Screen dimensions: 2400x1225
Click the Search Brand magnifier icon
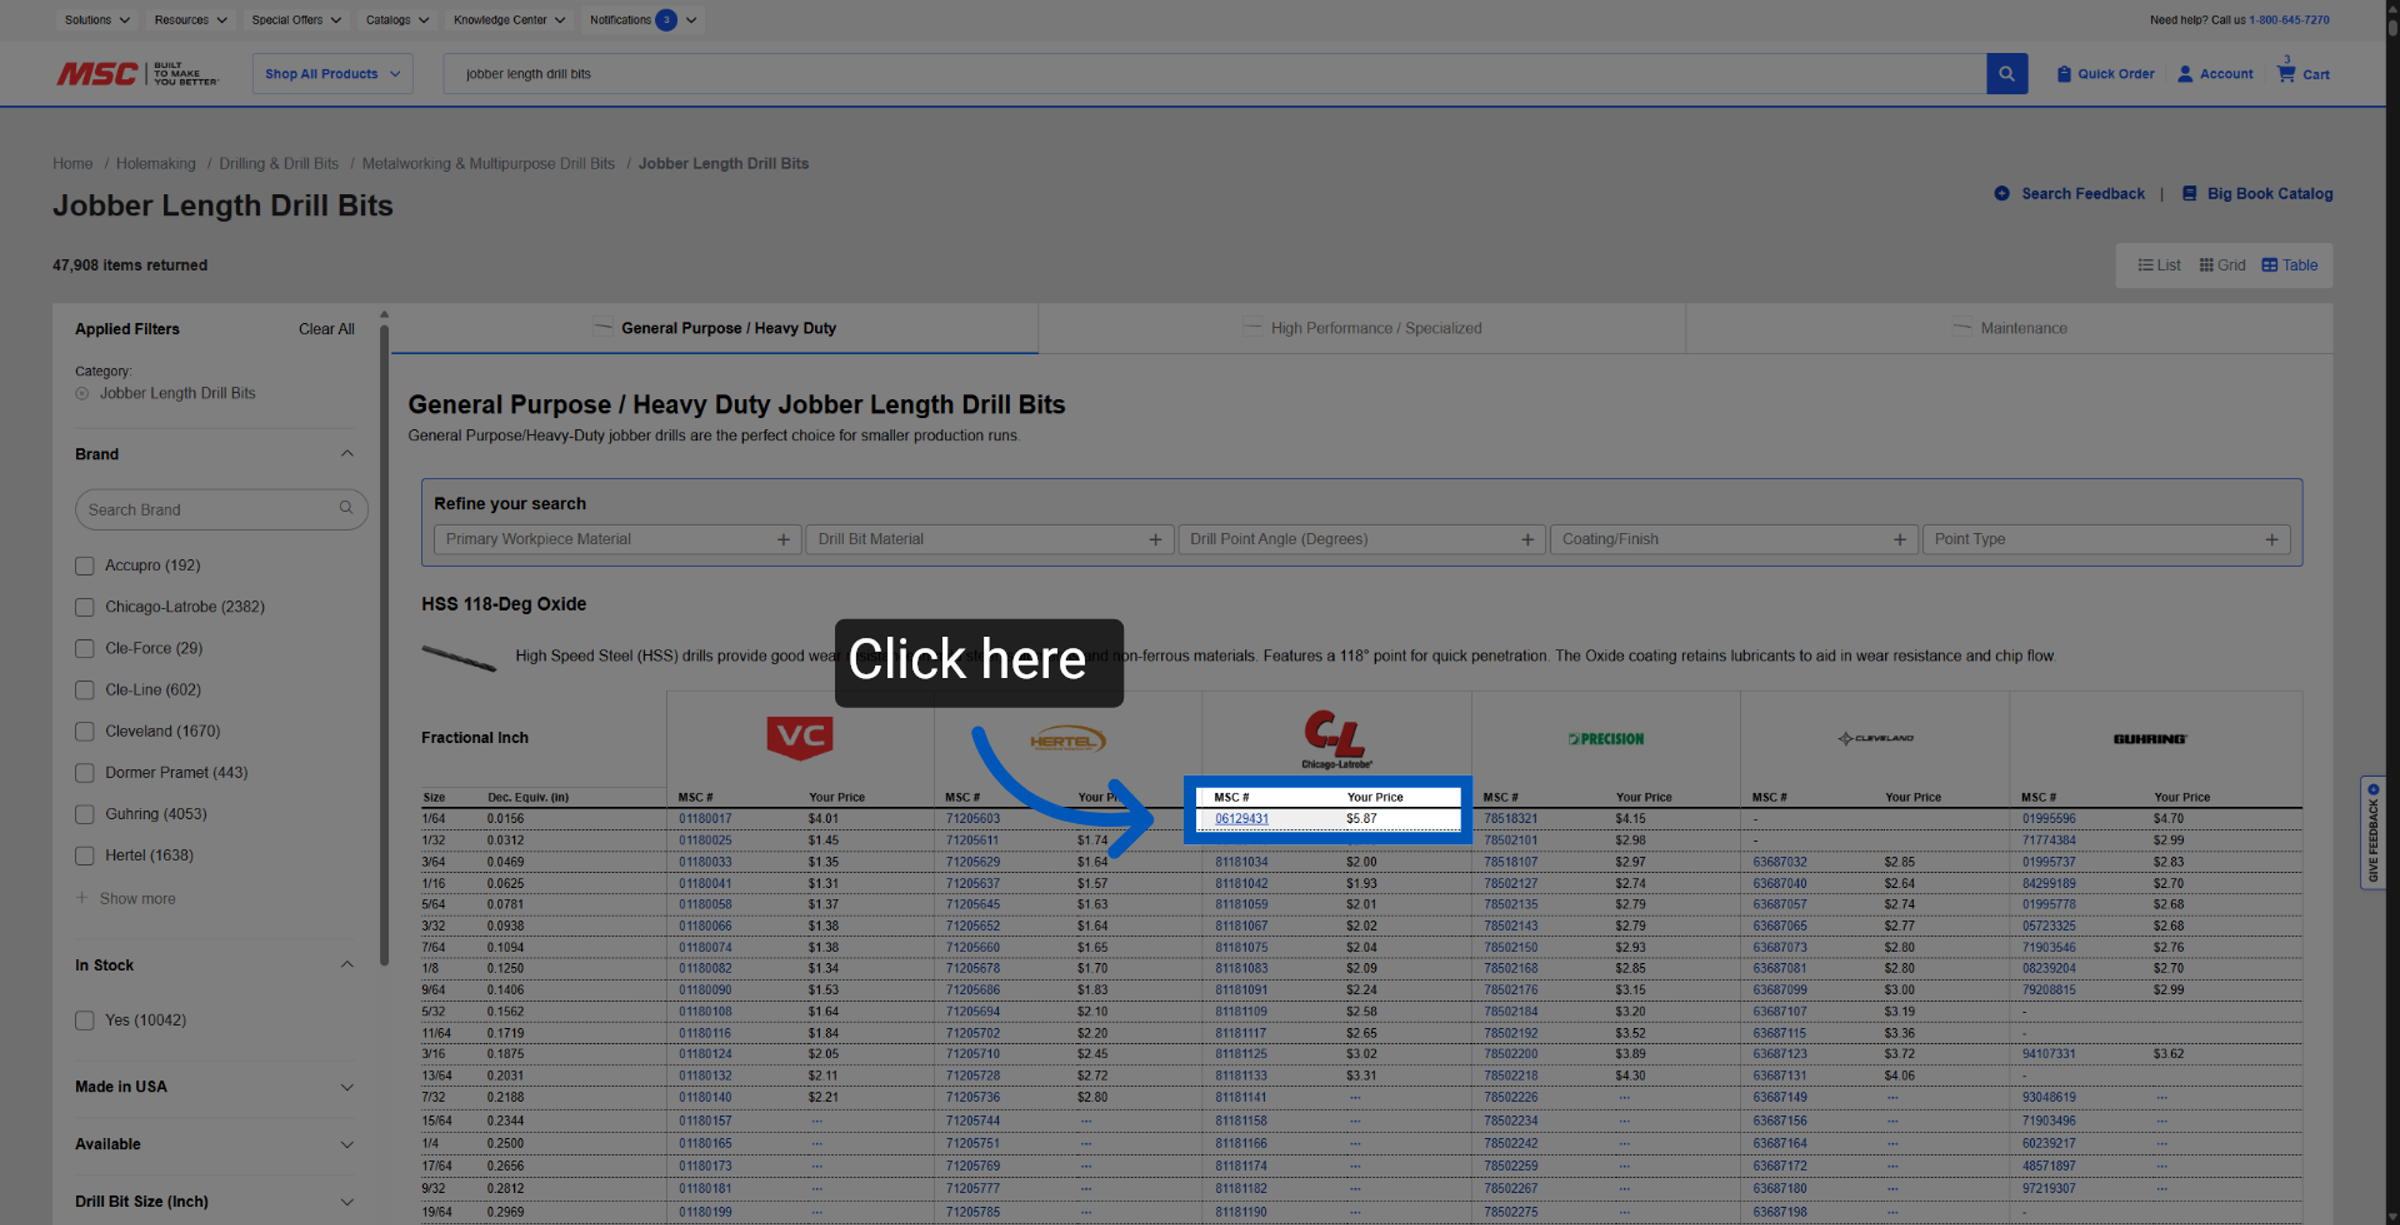click(346, 508)
